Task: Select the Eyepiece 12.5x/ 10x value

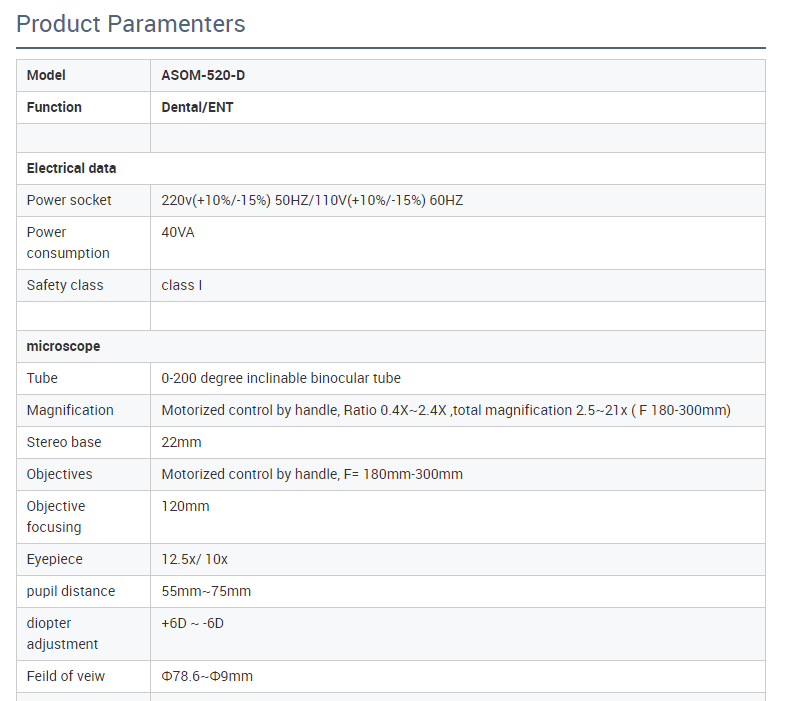Action: point(194,559)
